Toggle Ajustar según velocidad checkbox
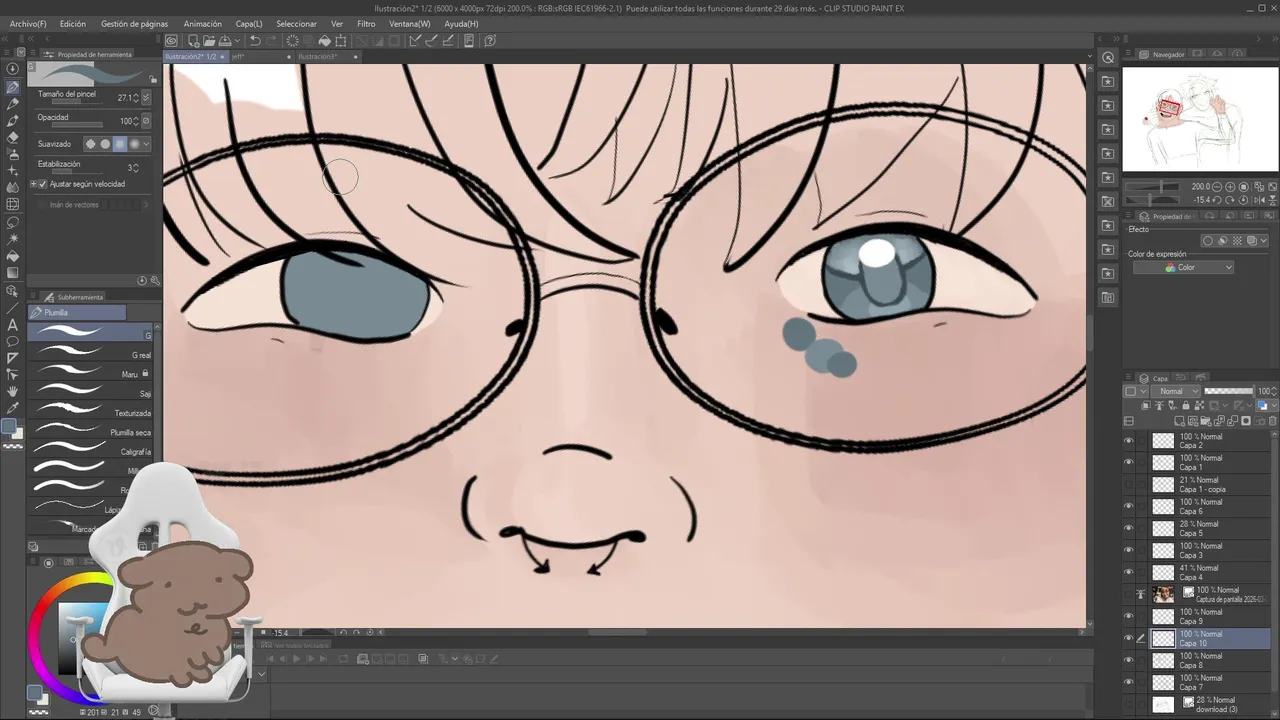 click(43, 184)
